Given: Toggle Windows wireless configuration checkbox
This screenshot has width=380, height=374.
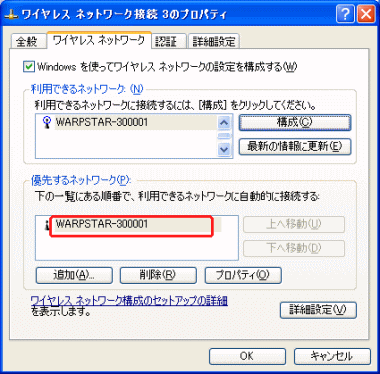Looking at the screenshot, I should pyautogui.click(x=29, y=67).
